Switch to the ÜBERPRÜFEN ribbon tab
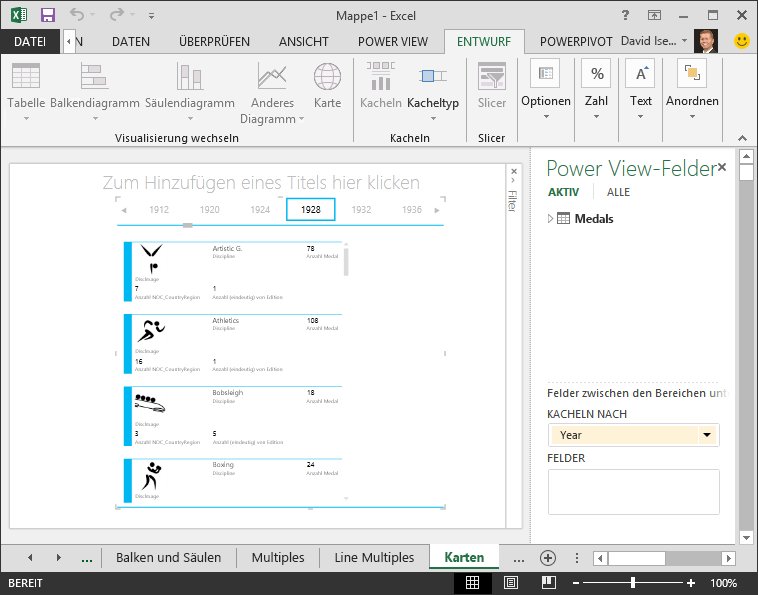Screen dimensions: 758x595 pos(214,42)
